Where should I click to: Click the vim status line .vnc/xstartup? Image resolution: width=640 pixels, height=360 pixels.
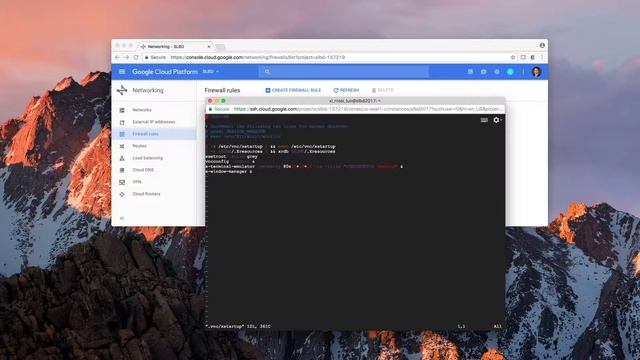(x=238, y=327)
